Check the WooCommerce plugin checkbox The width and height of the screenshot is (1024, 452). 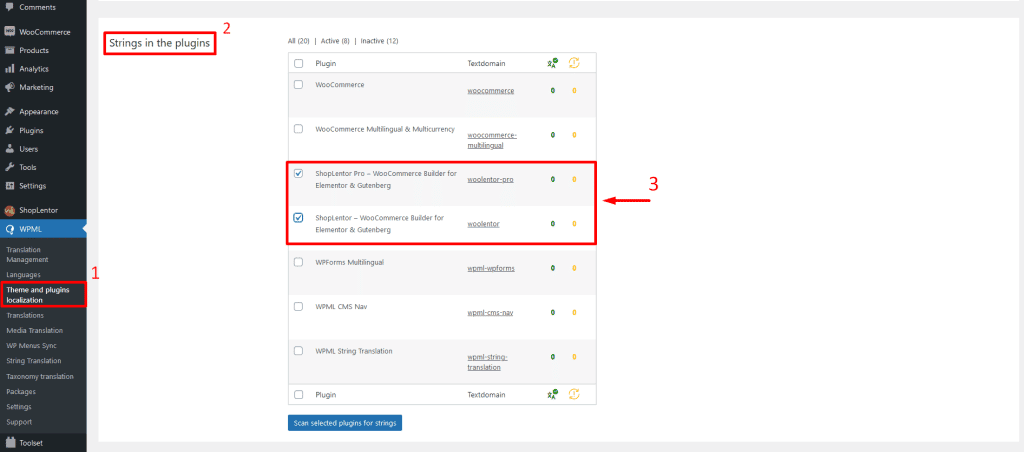[298, 84]
